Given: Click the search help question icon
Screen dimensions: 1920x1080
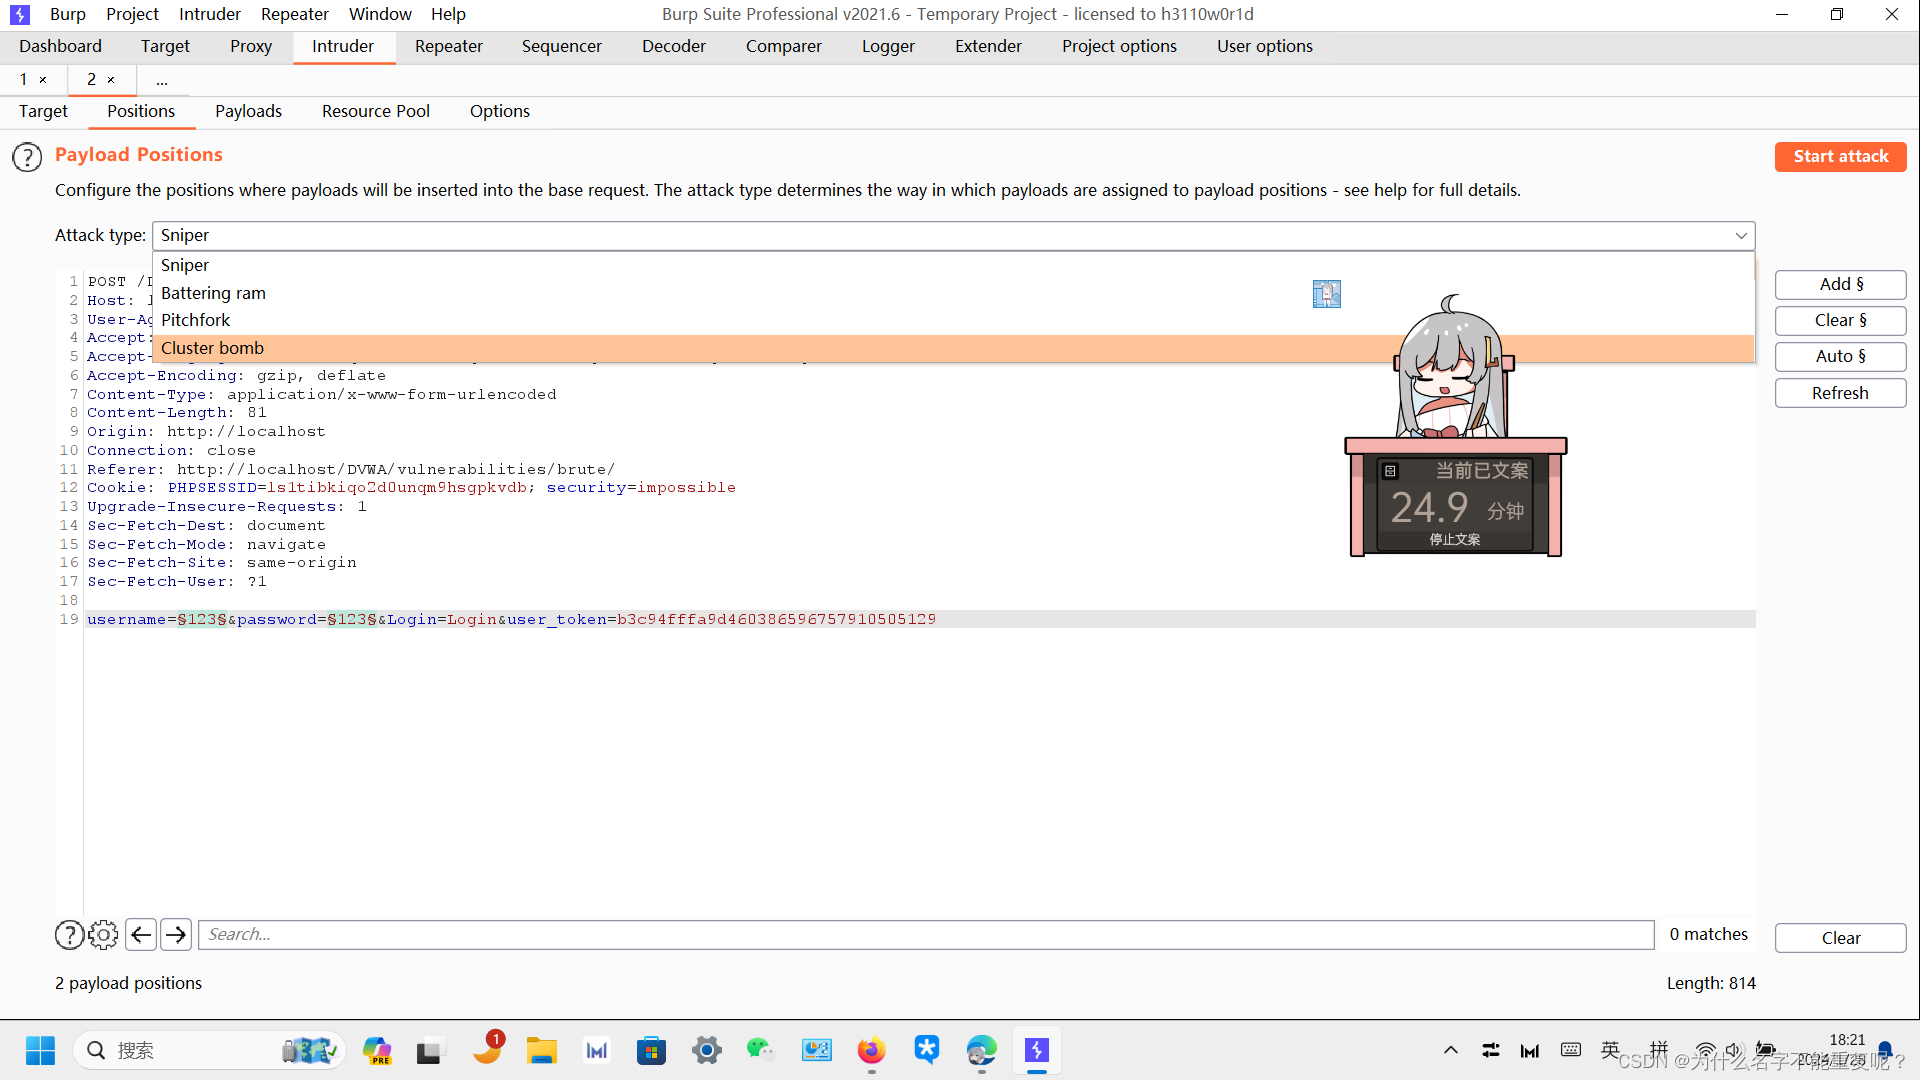Looking at the screenshot, I should point(69,935).
